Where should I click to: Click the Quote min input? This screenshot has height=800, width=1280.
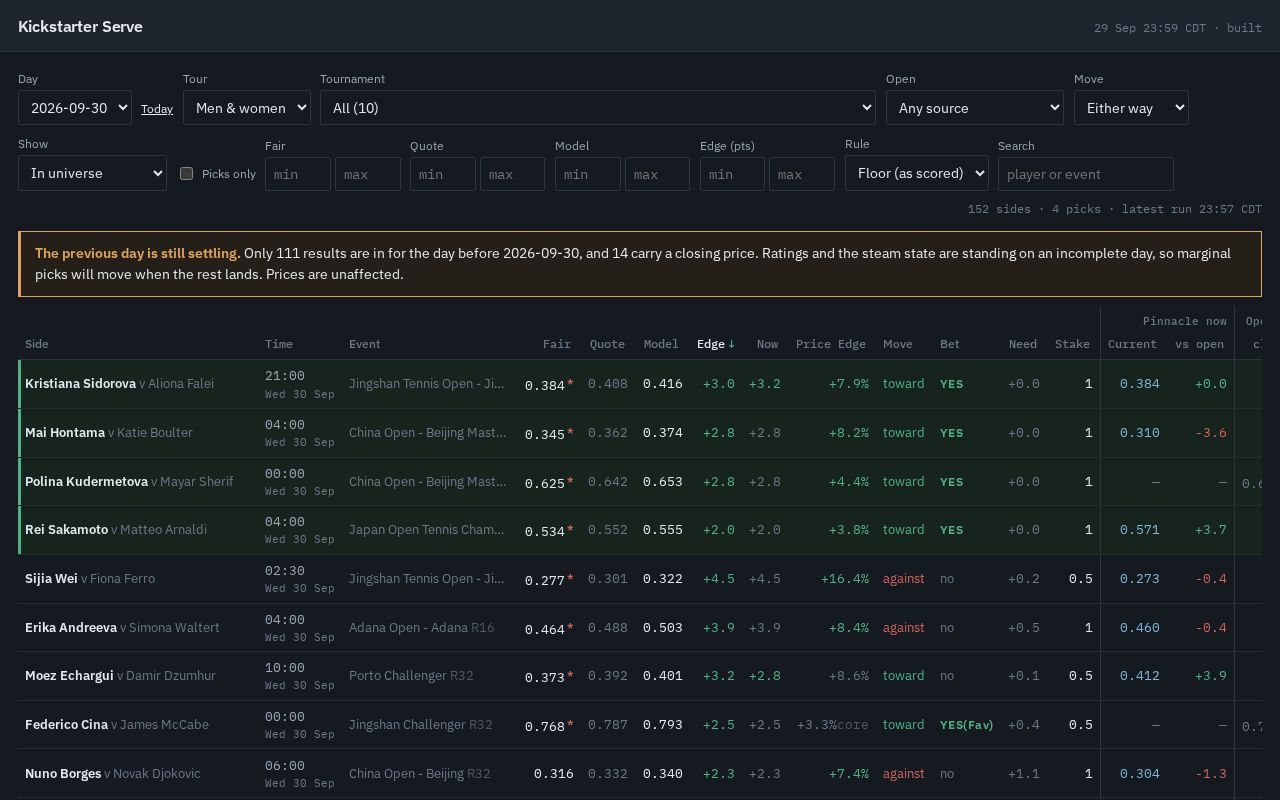click(443, 174)
